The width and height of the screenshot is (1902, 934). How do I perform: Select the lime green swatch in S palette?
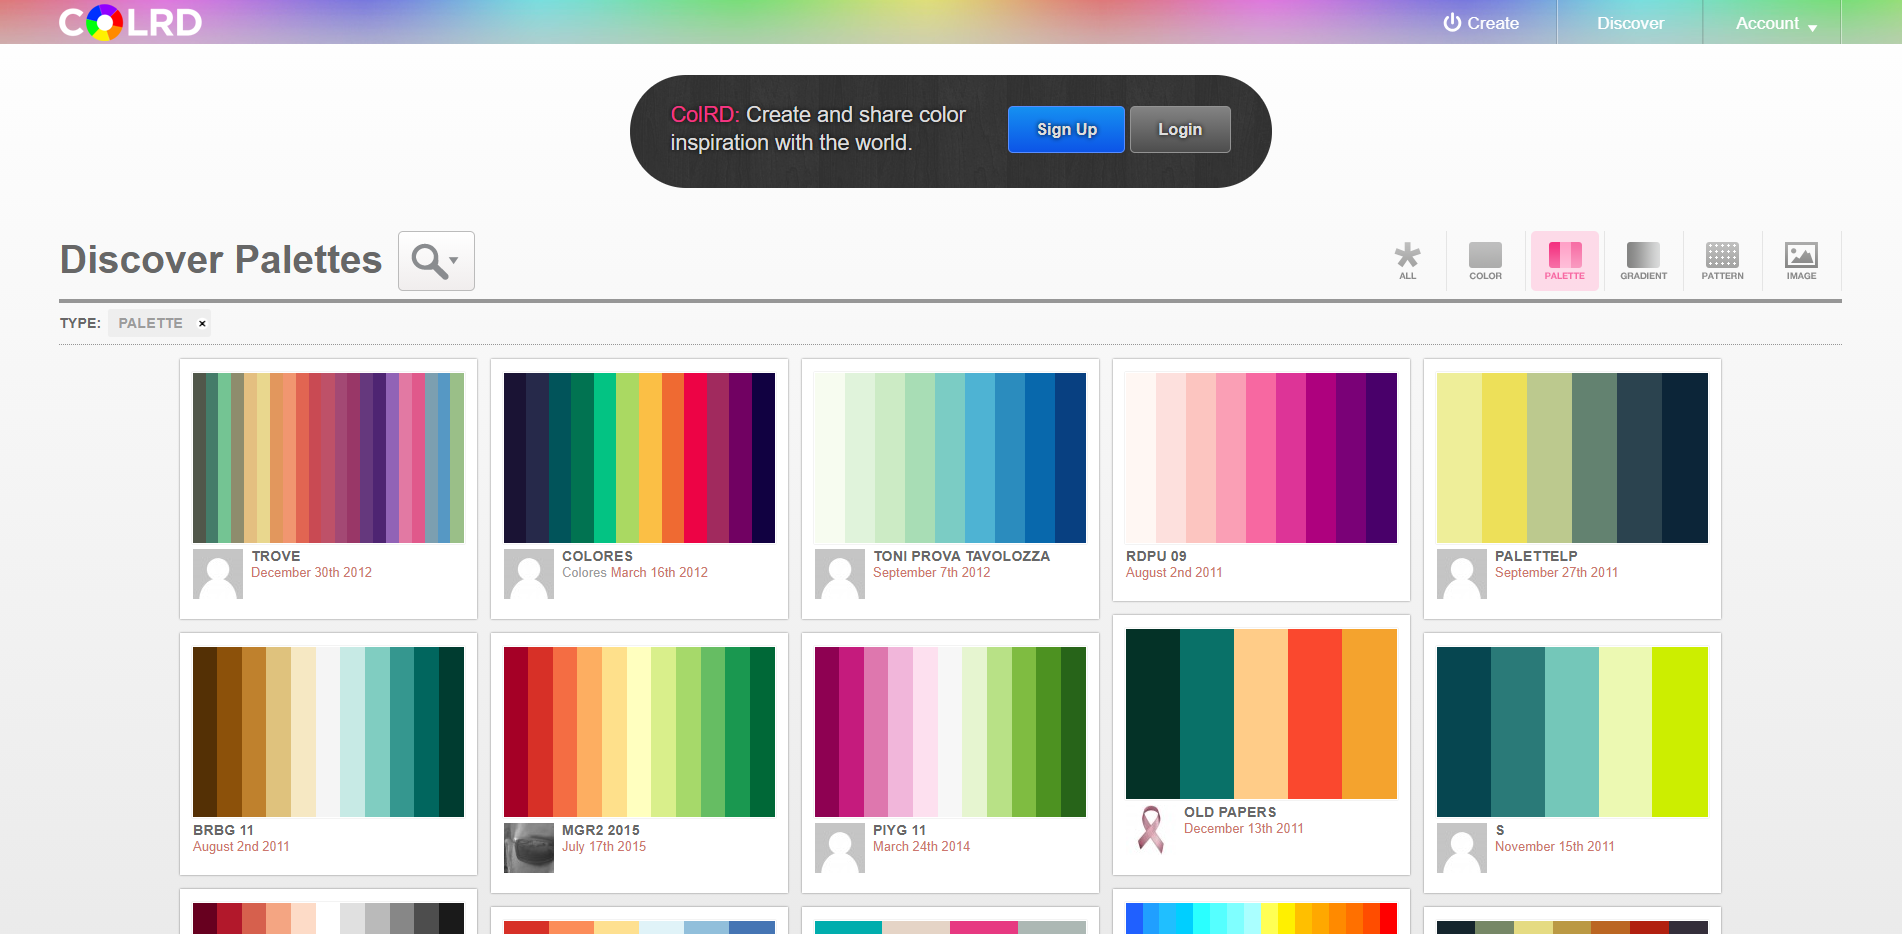(x=1680, y=732)
